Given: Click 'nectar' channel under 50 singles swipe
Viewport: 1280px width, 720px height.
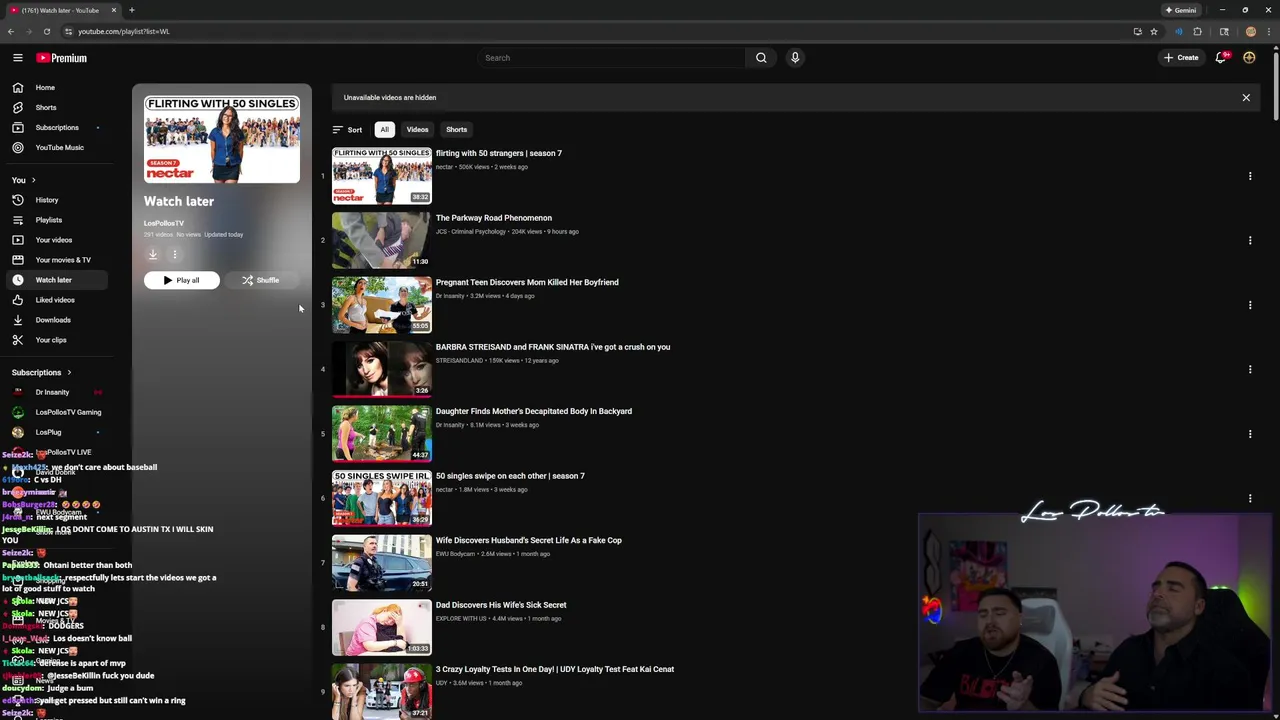Looking at the screenshot, I should click(x=444, y=490).
